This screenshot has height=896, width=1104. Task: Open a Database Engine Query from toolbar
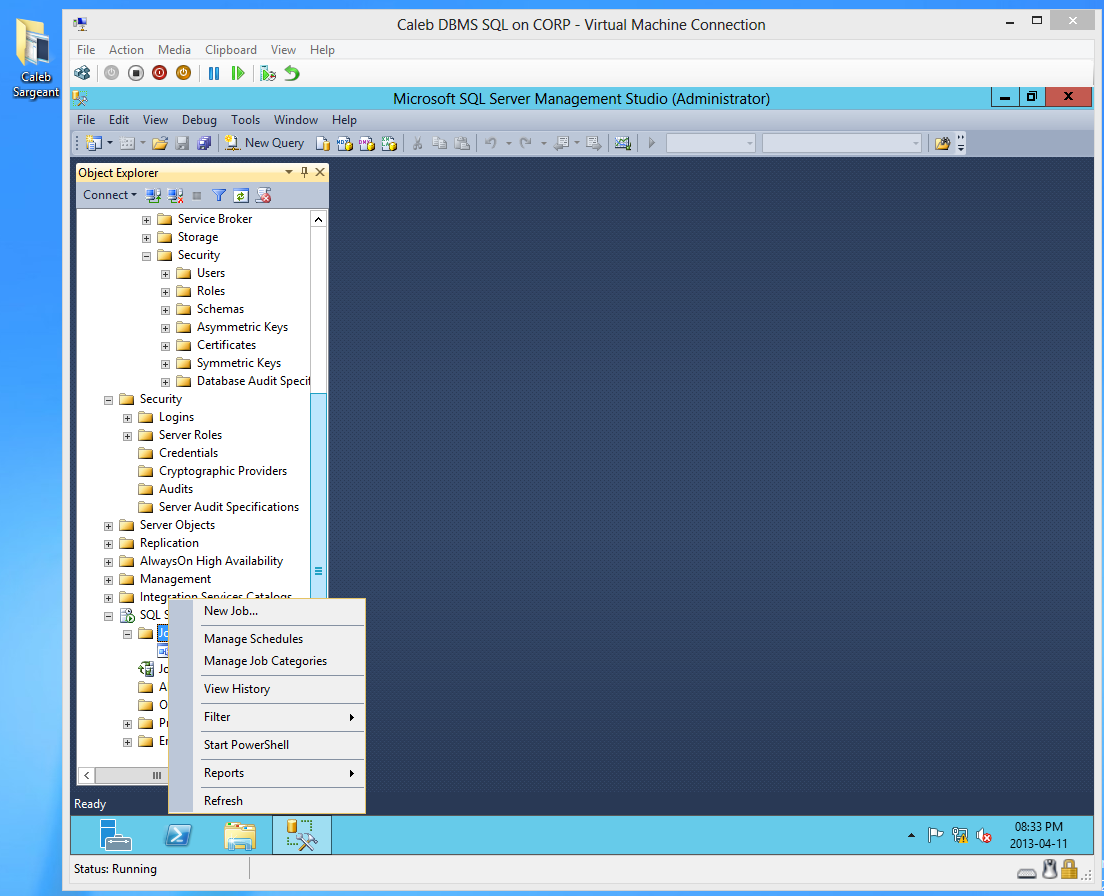pos(322,143)
